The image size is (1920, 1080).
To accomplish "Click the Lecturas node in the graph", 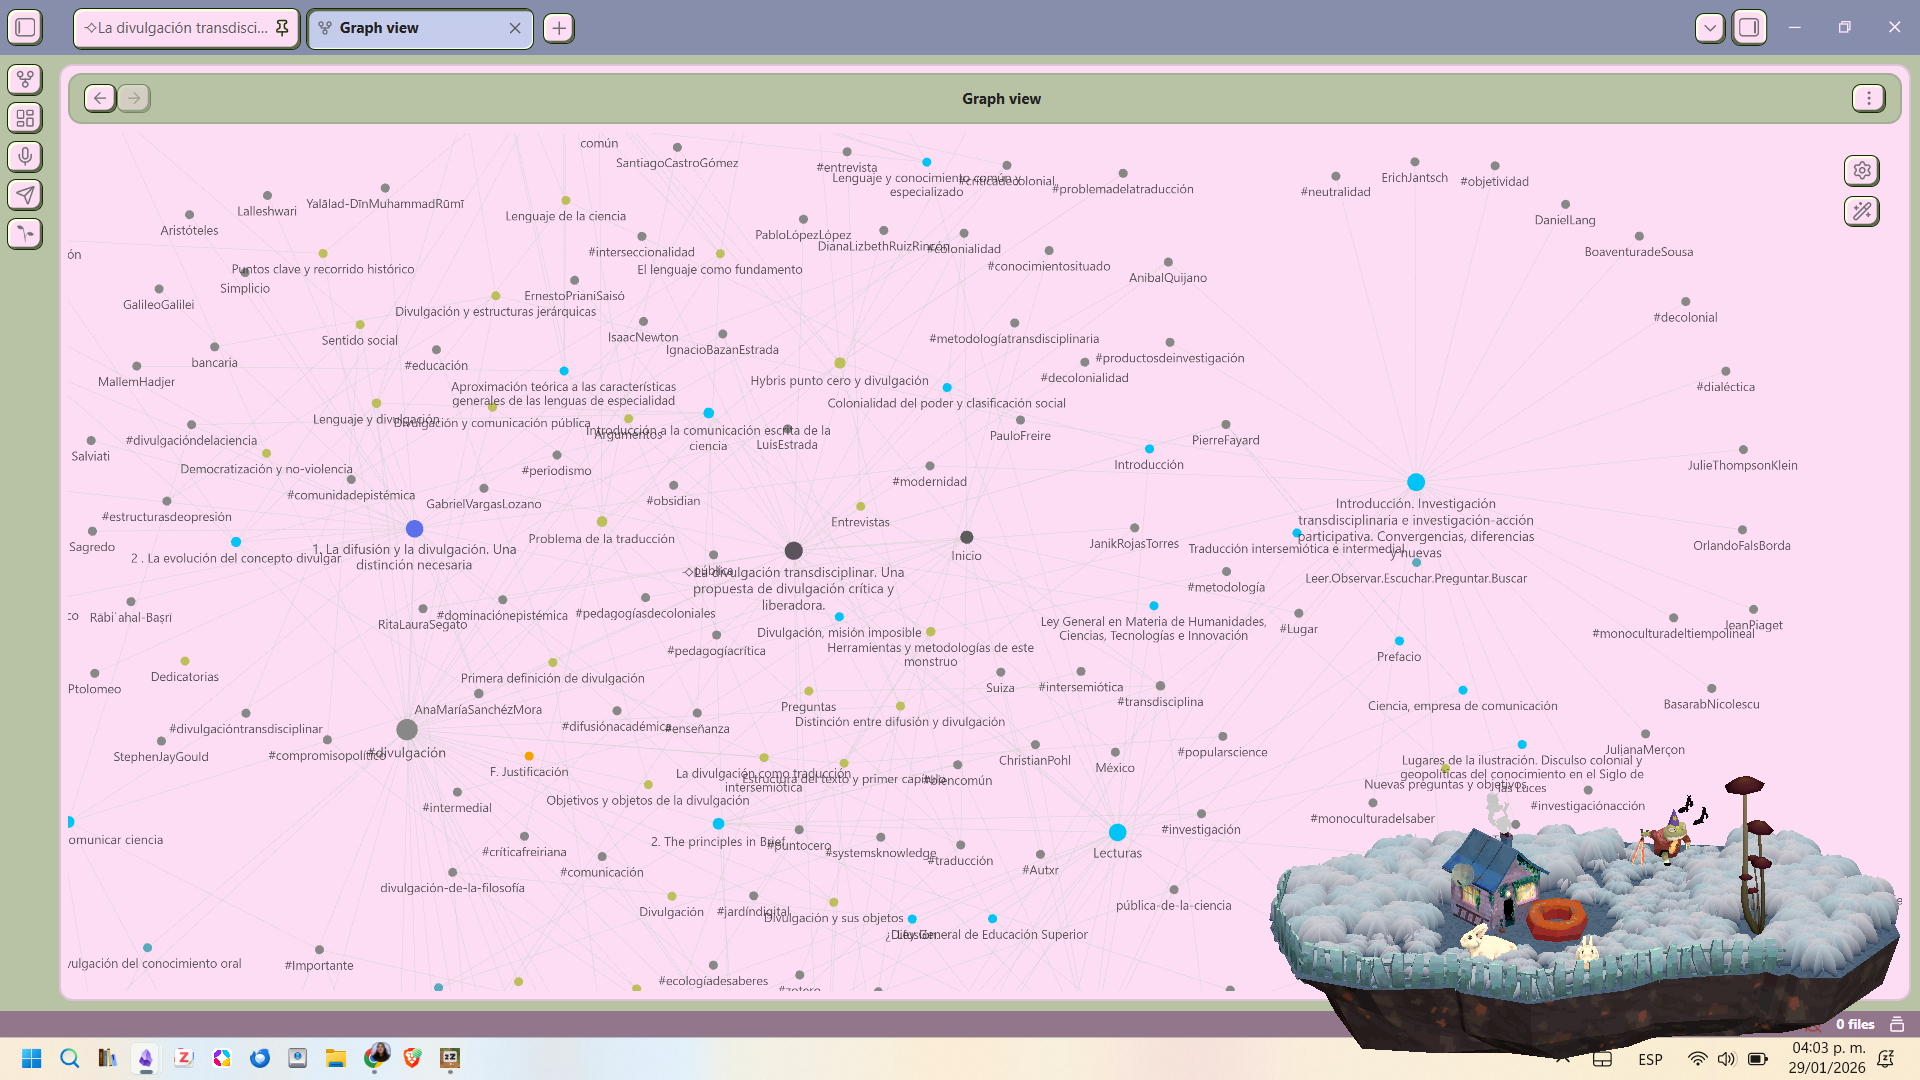I will [1117, 832].
